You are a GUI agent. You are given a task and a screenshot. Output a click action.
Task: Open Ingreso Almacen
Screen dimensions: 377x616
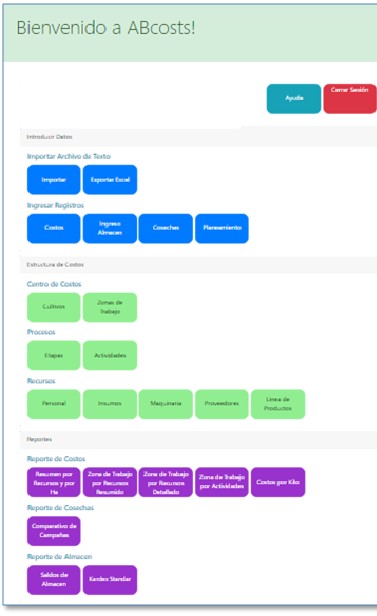[x=110, y=228]
